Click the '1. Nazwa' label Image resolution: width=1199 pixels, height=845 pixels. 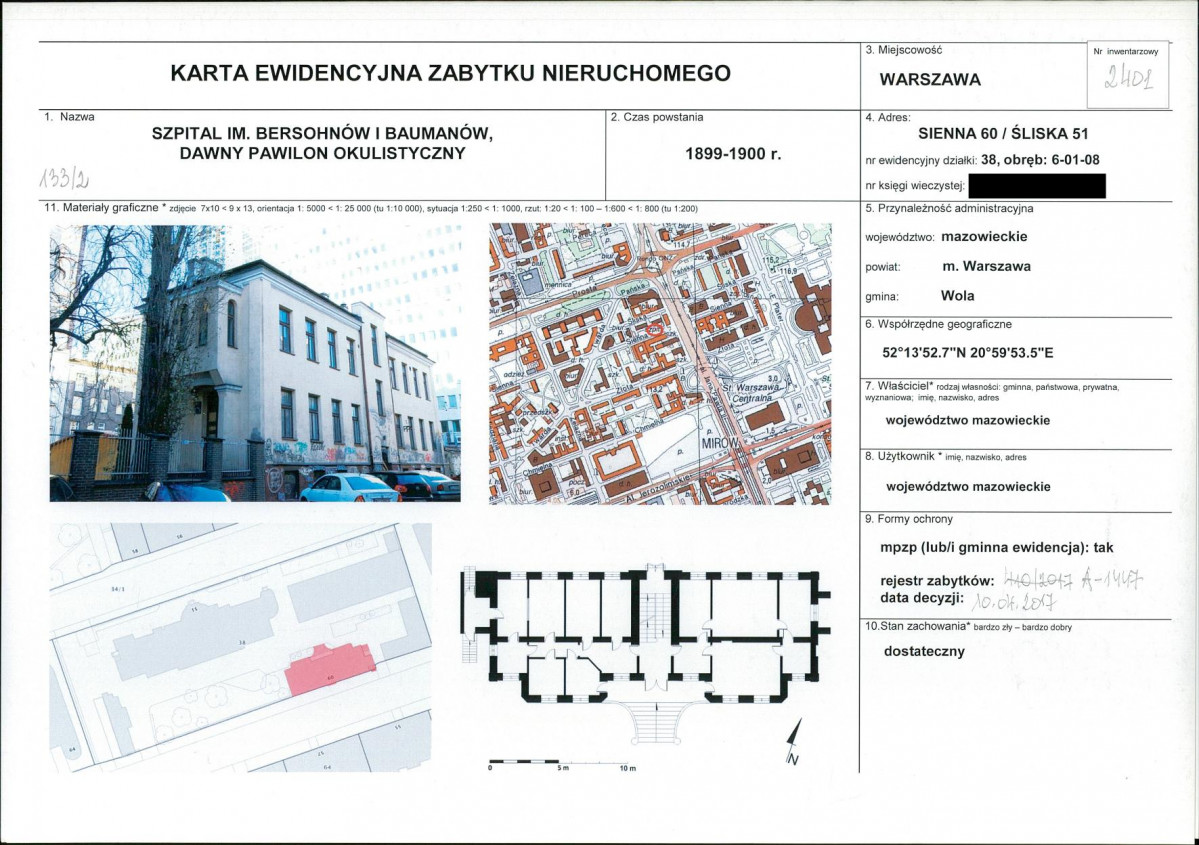(70, 117)
